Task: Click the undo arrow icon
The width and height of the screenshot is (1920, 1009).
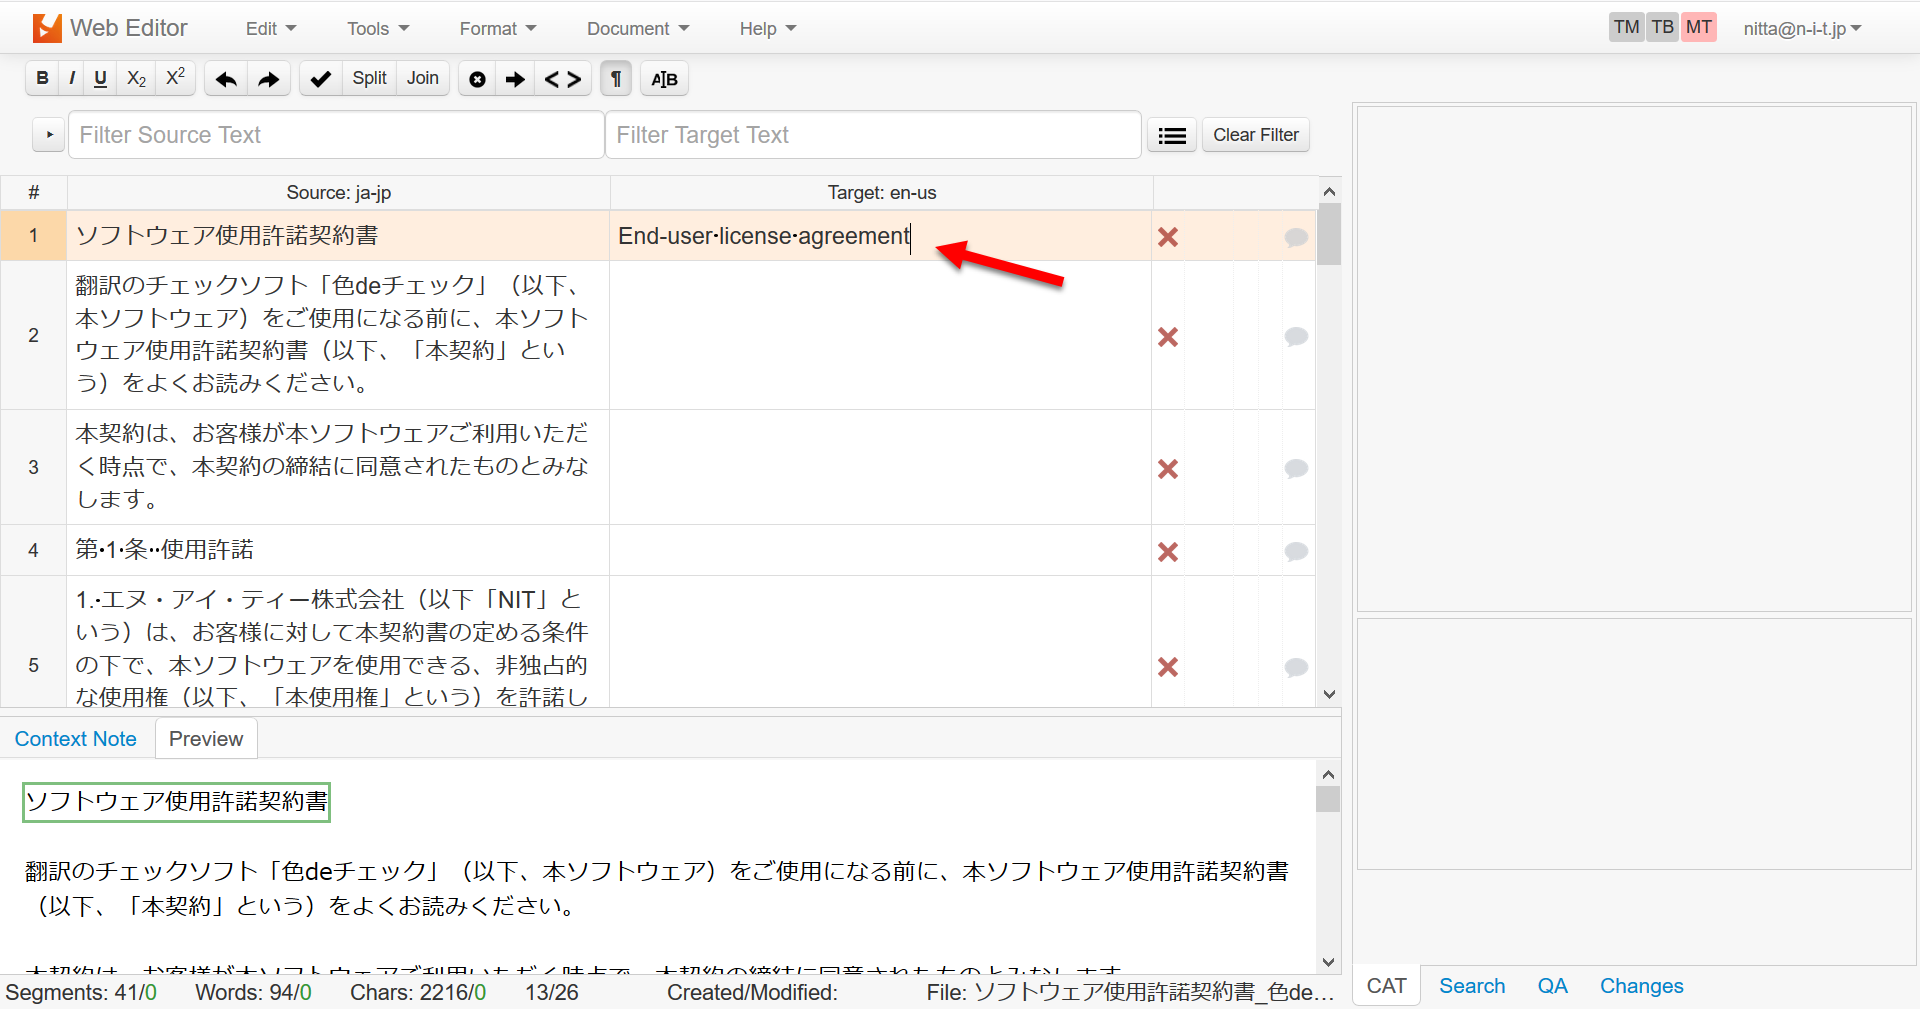Action: (226, 79)
